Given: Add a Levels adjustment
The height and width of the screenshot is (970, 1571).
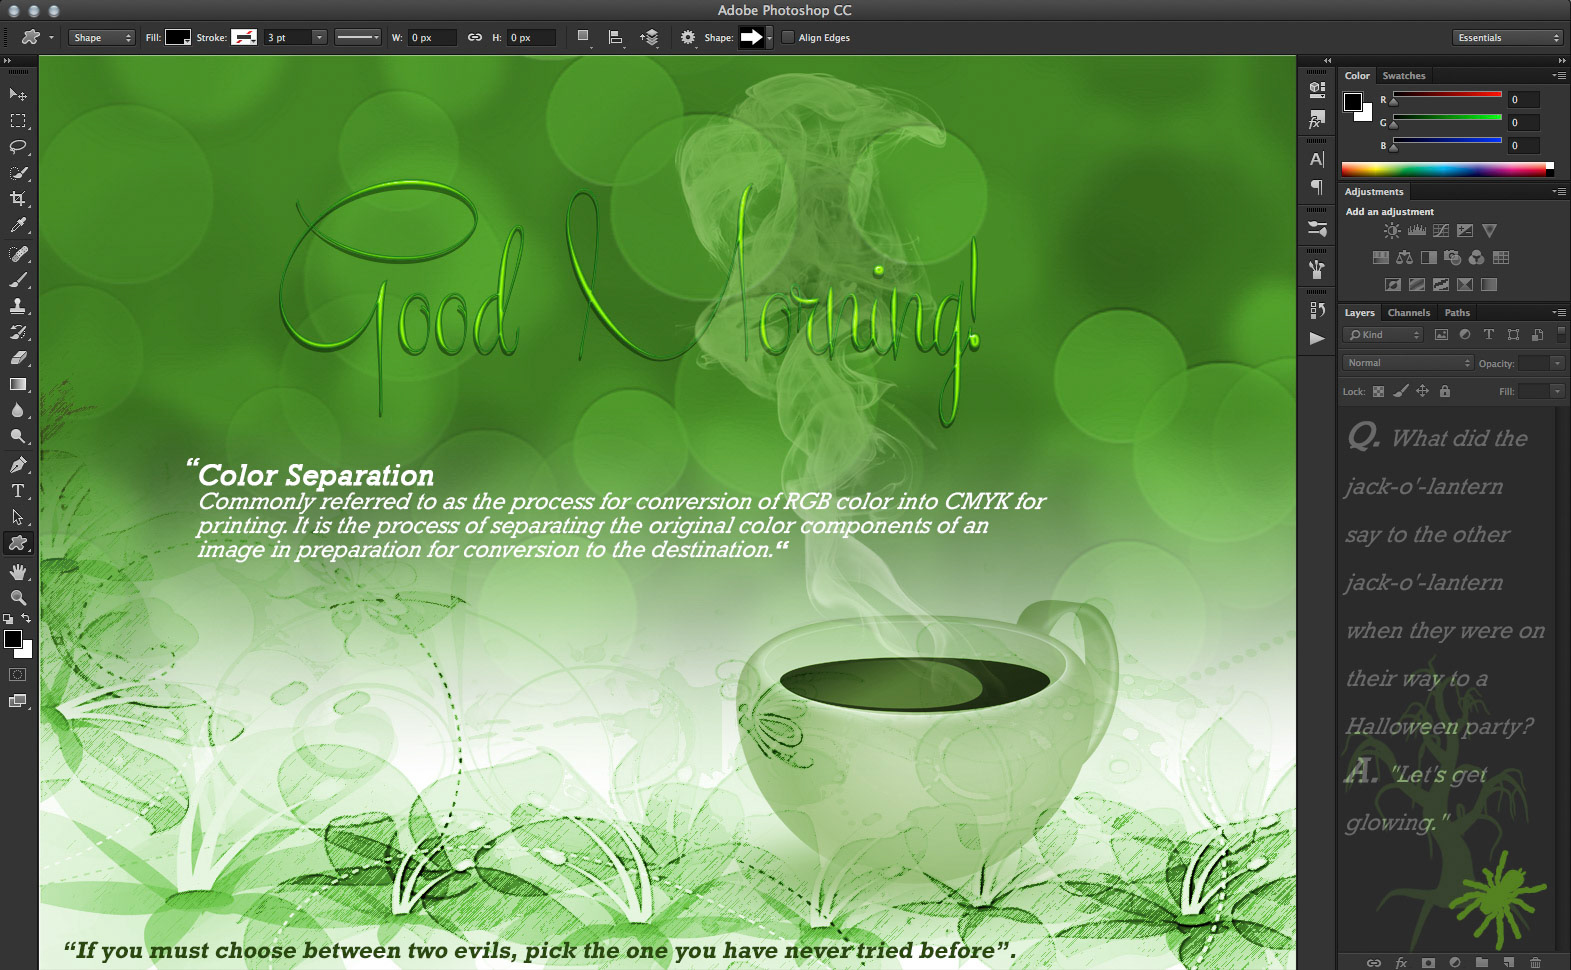Looking at the screenshot, I should 1416,231.
